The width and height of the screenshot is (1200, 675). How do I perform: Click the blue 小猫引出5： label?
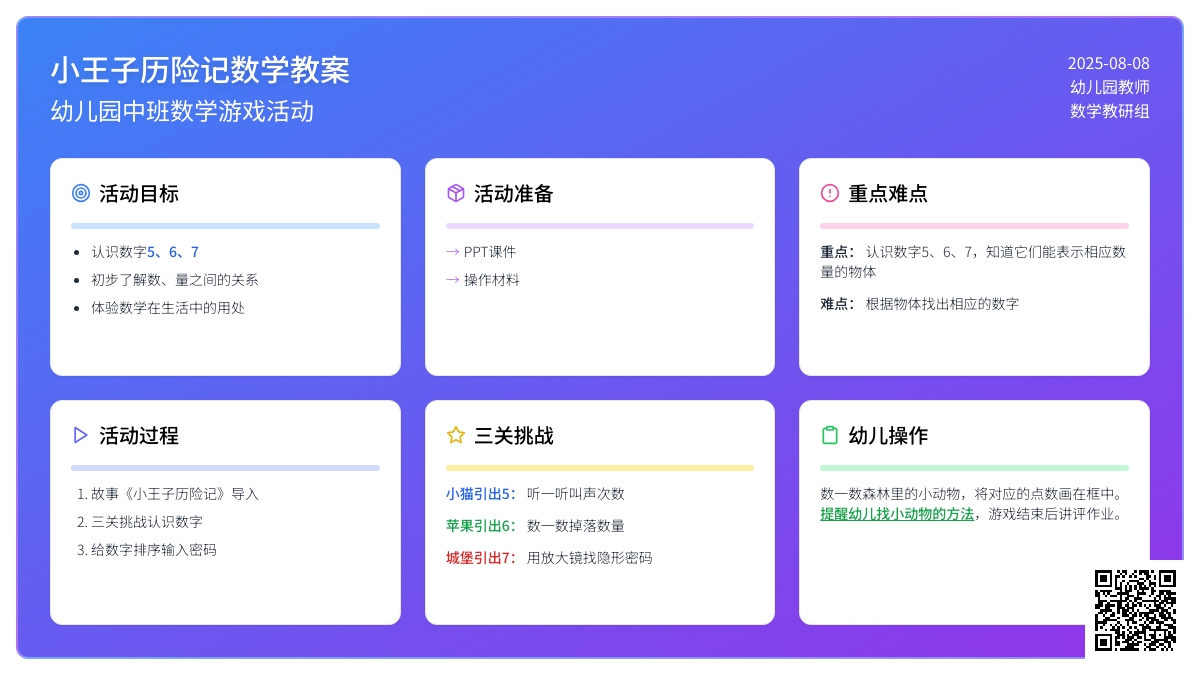click(x=481, y=494)
